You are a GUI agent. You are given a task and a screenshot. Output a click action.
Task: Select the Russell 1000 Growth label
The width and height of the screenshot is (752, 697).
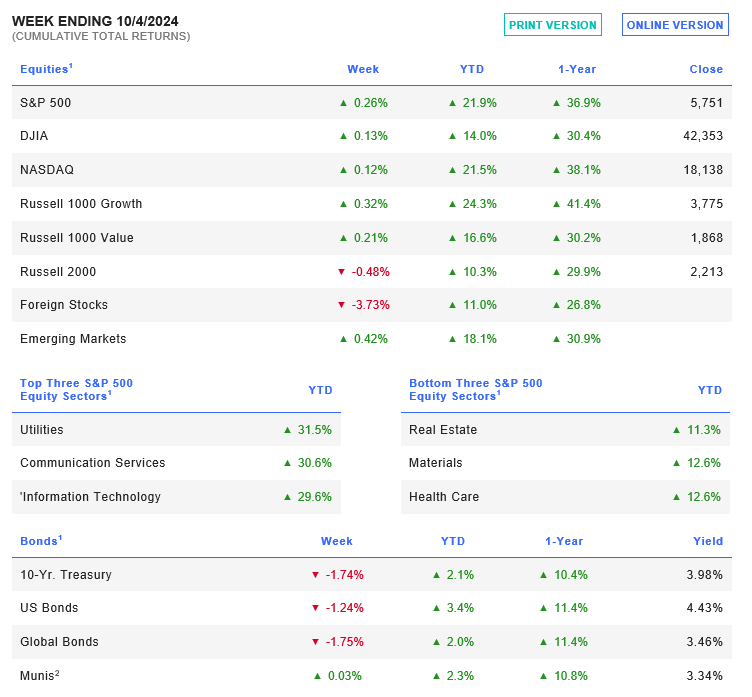click(81, 204)
